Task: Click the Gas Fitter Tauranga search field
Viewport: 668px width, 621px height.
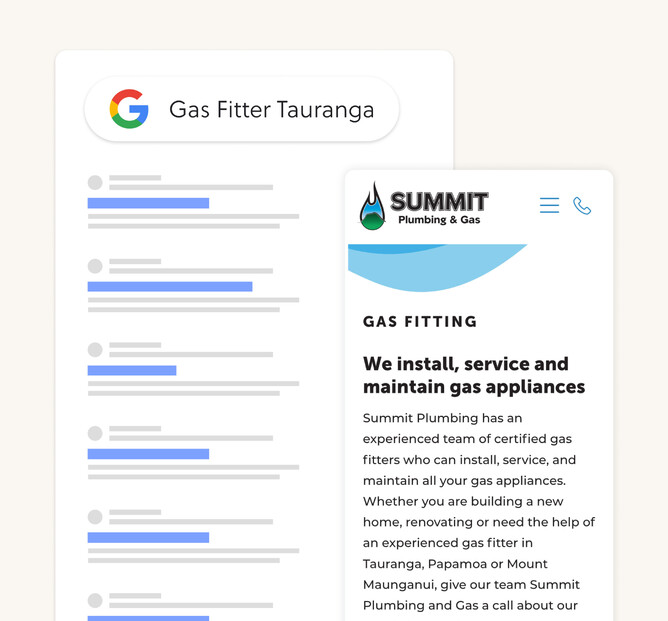Action: [272, 109]
